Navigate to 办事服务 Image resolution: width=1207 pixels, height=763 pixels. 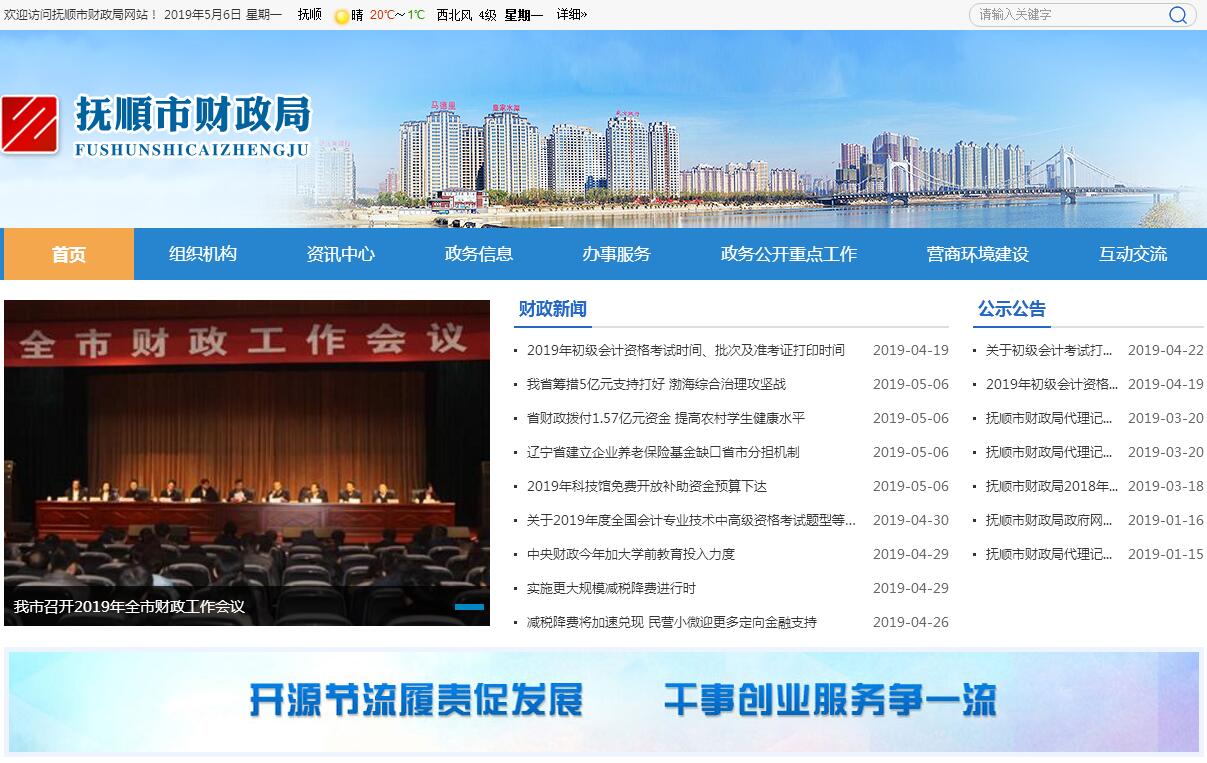616,254
